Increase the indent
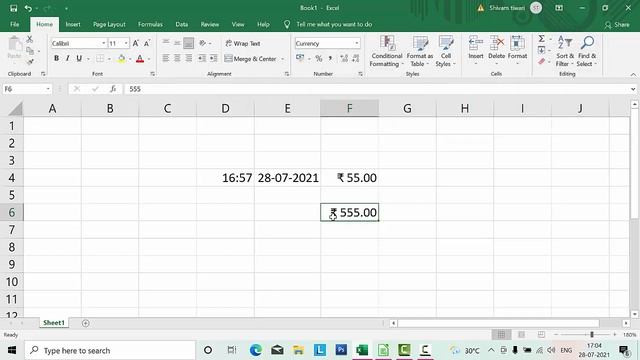This screenshot has height=360, width=640. (213, 58)
